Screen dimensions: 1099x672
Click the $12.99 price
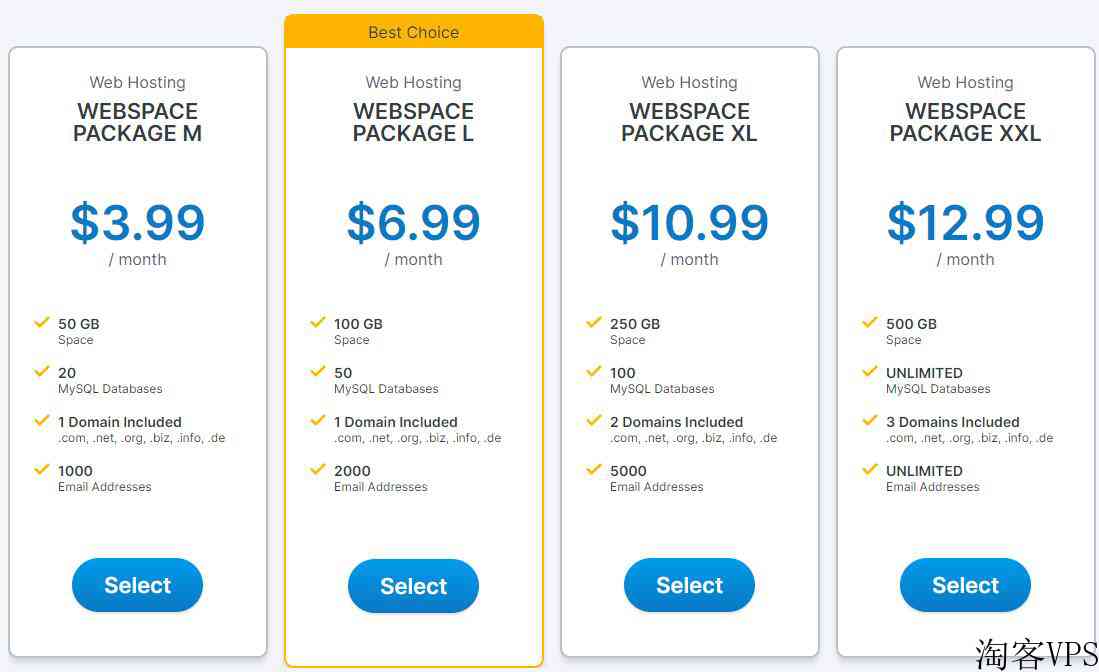tap(965, 222)
